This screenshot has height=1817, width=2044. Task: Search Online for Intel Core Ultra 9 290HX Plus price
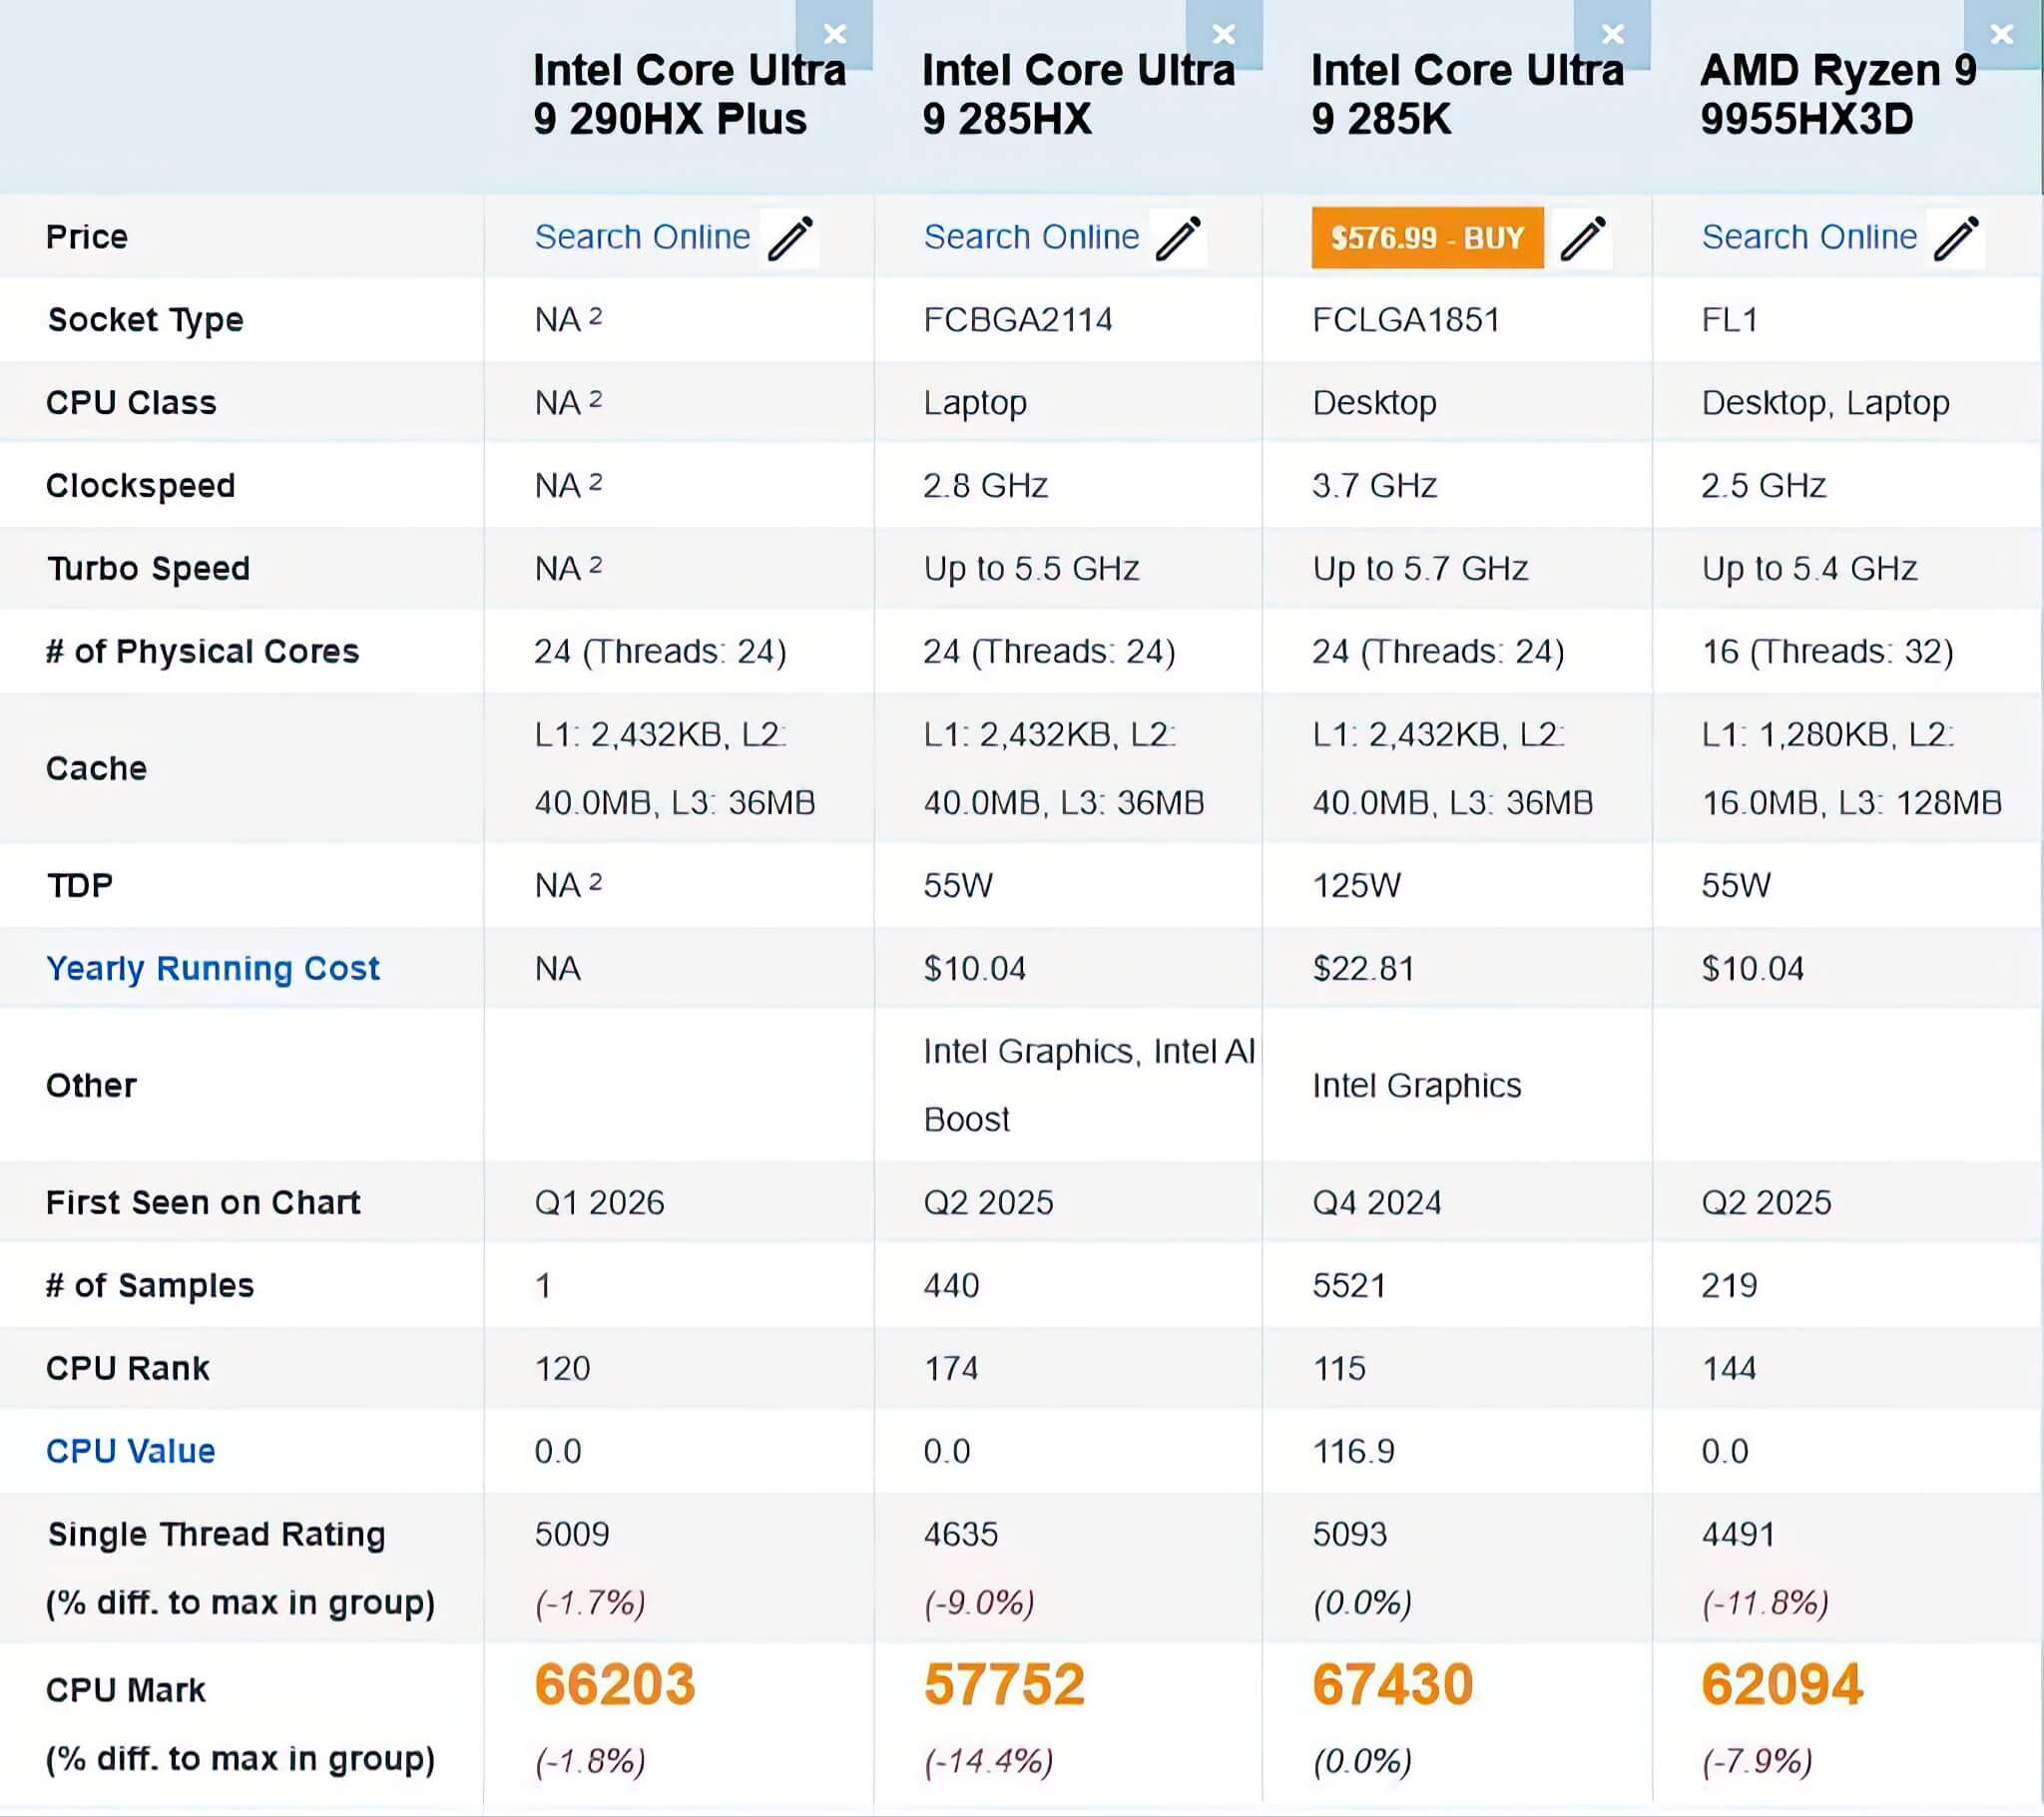643,237
